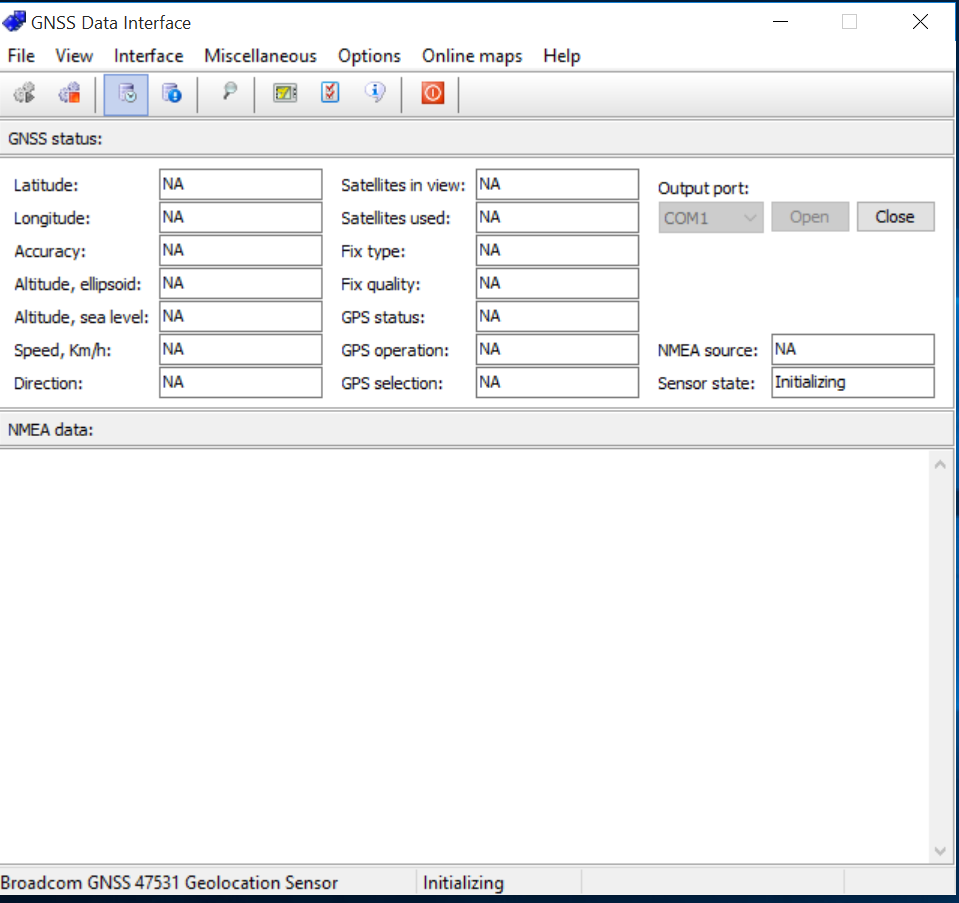The width and height of the screenshot is (959, 903).
Task: Click the GNSS Data Interface title icon
Action: (x=14, y=22)
